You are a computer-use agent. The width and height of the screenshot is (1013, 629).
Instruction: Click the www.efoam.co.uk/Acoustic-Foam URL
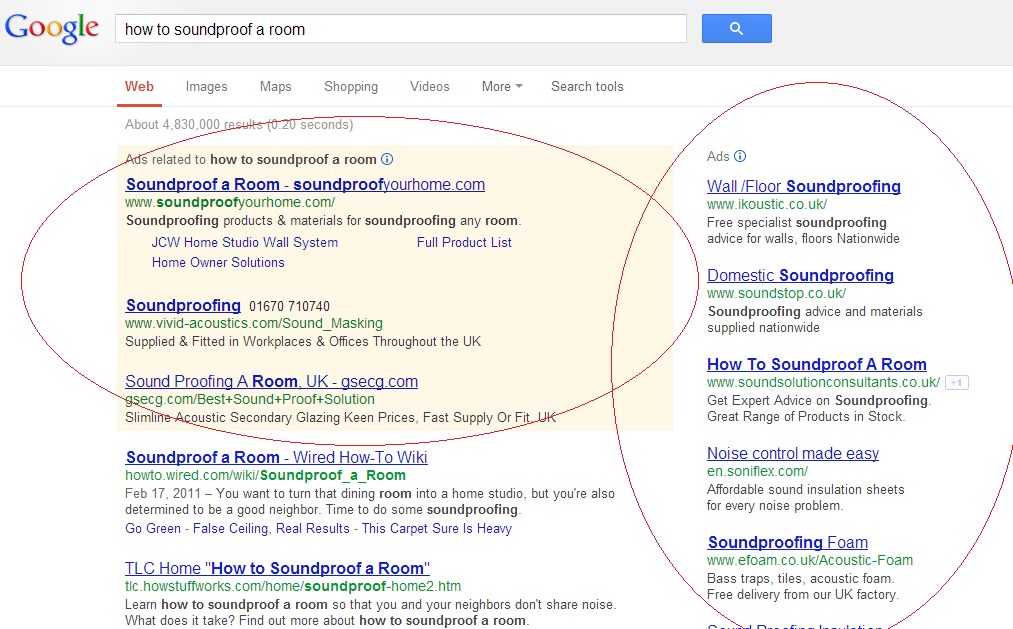tap(810, 561)
